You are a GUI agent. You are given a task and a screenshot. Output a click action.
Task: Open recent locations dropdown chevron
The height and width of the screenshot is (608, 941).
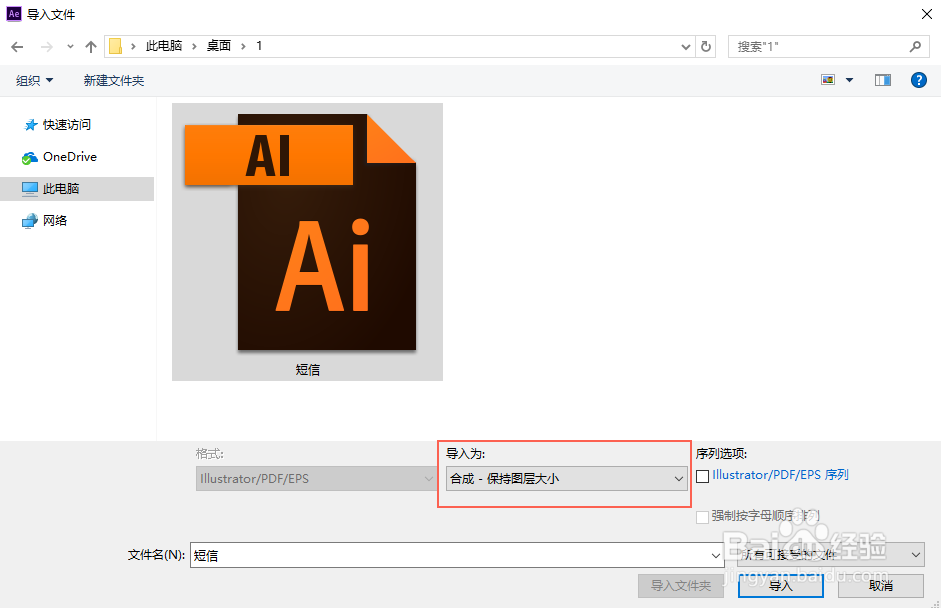70,47
